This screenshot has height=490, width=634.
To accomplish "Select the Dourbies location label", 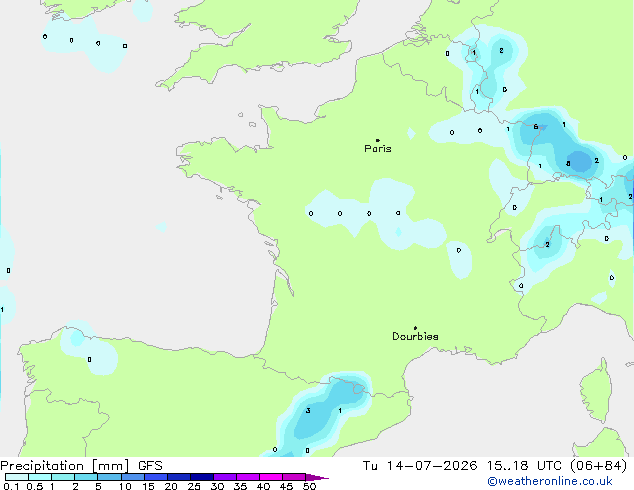I will (x=415, y=336).
